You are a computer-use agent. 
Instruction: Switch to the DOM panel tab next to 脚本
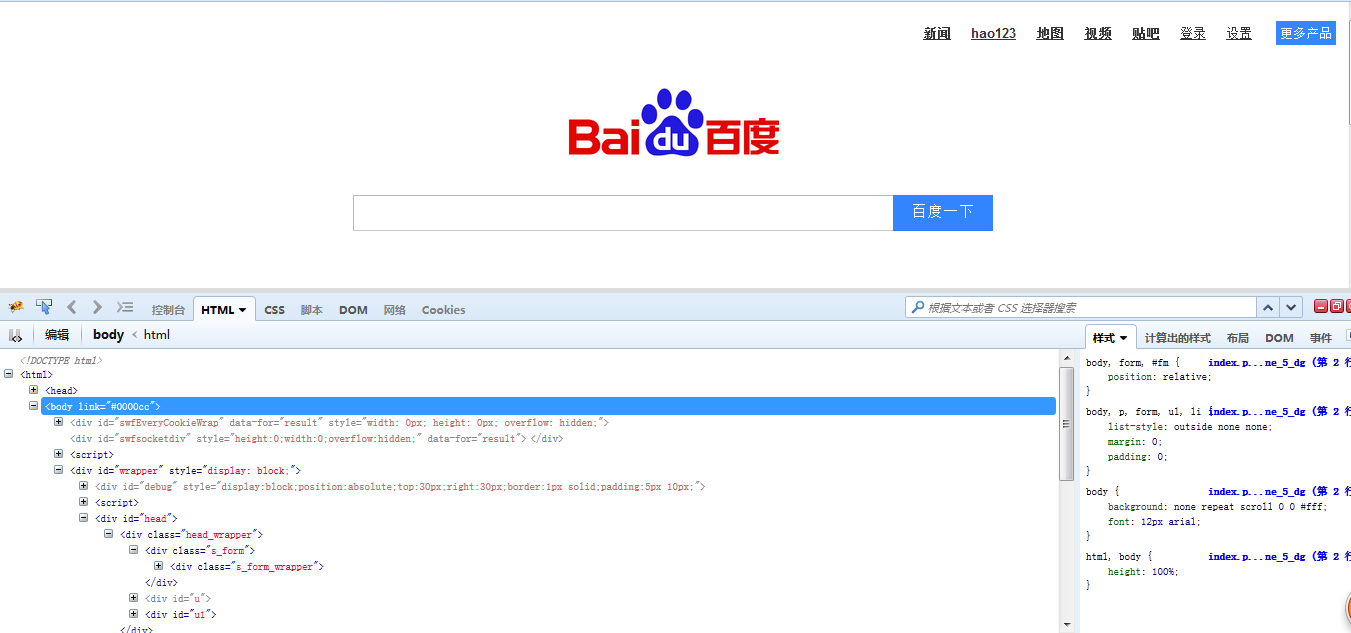click(353, 310)
